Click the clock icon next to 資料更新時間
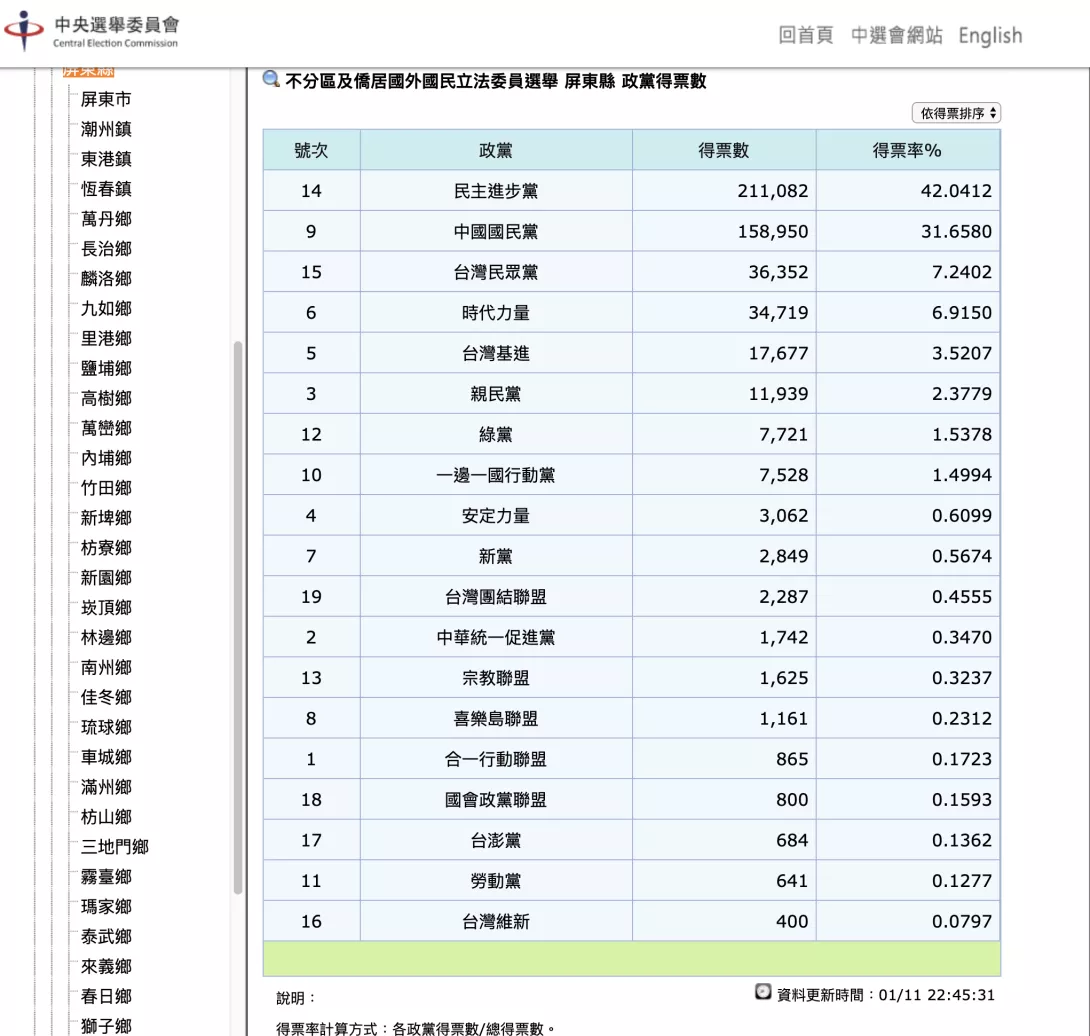The height and width of the screenshot is (1036, 1090). click(763, 992)
